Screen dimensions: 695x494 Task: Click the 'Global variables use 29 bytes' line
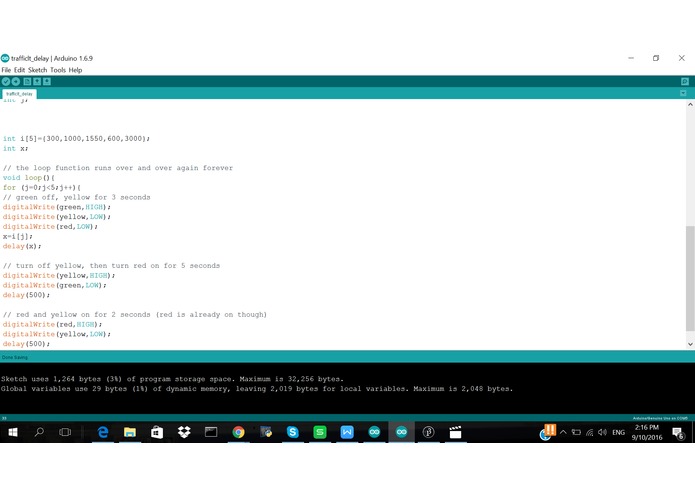pos(257,389)
